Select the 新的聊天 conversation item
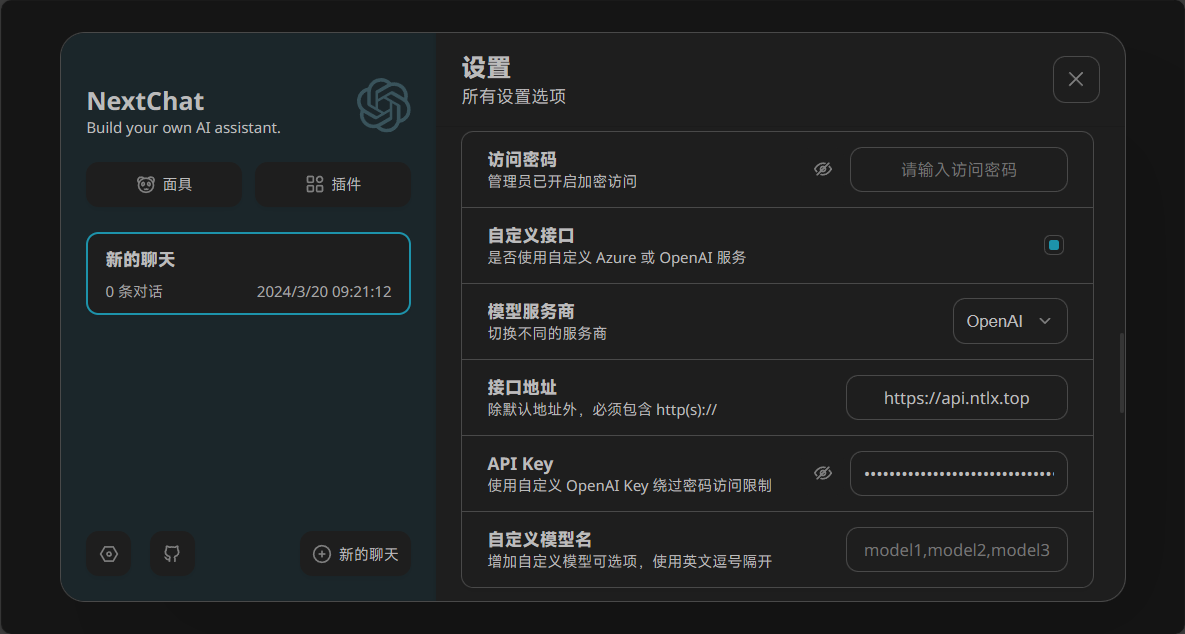This screenshot has height=634, width=1185. pos(248,274)
